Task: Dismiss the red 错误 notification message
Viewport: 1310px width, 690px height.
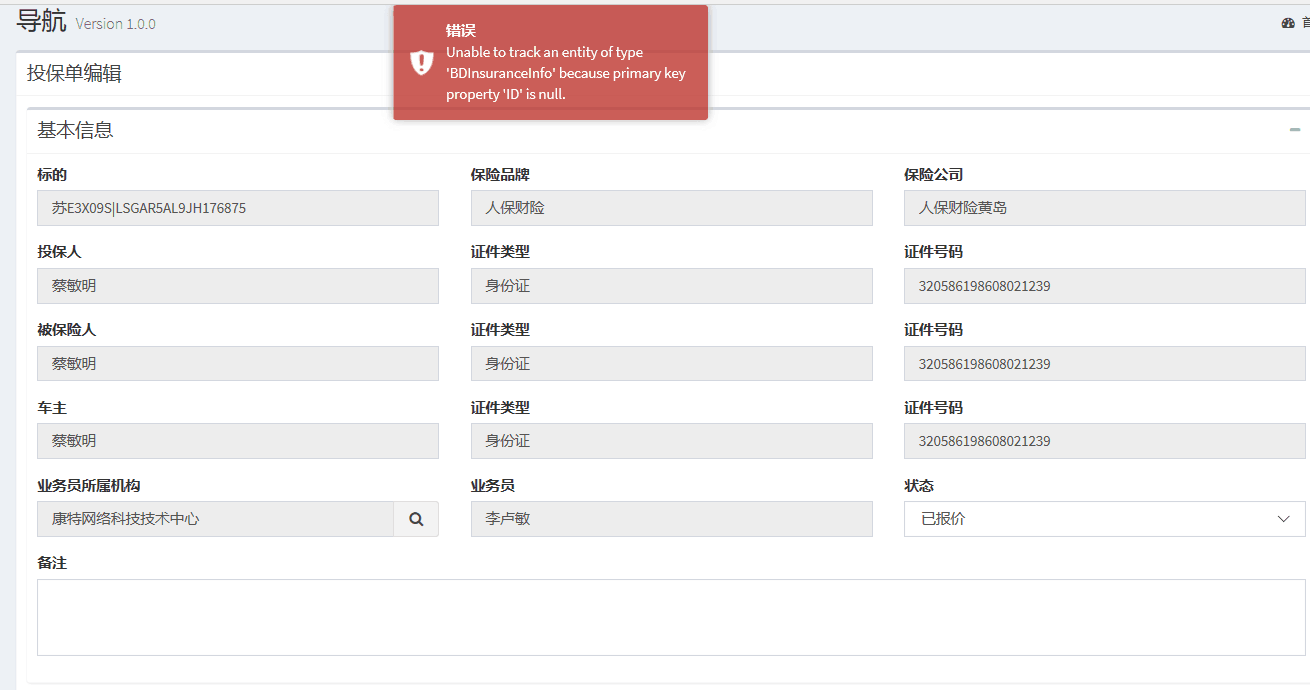Action: click(x=550, y=62)
